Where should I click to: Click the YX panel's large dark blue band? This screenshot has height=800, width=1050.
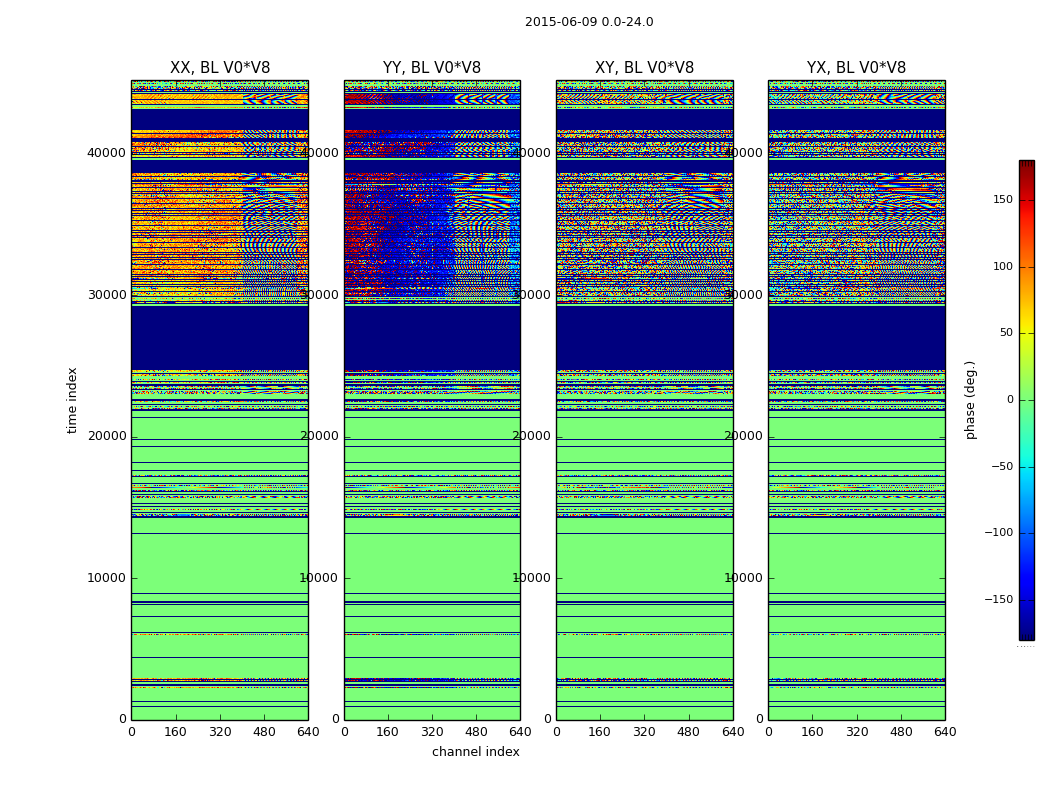click(856, 337)
